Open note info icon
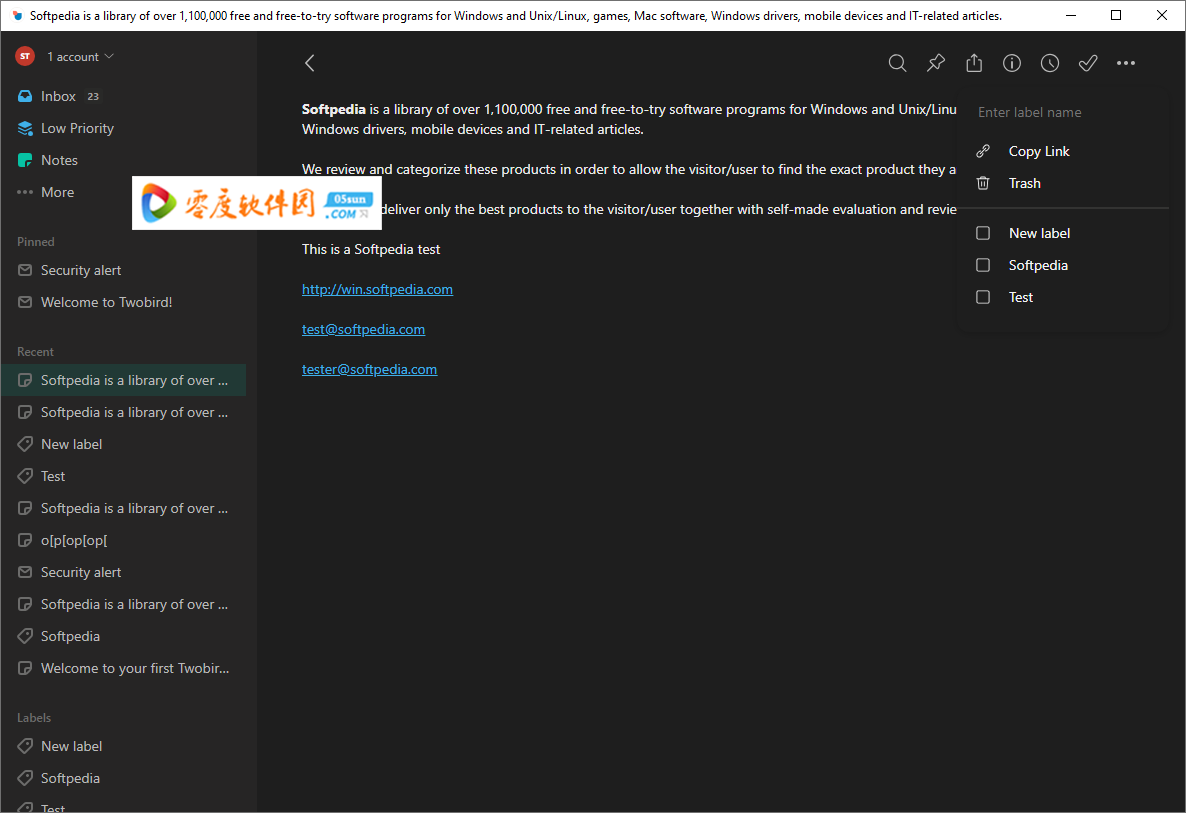 click(x=1012, y=63)
